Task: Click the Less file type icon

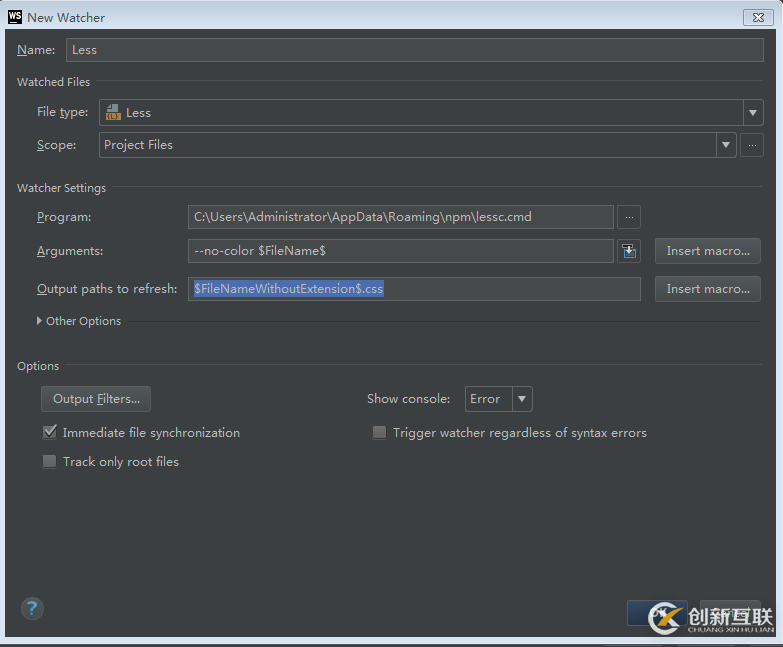Action: pyautogui.click(x=113, y=112)
